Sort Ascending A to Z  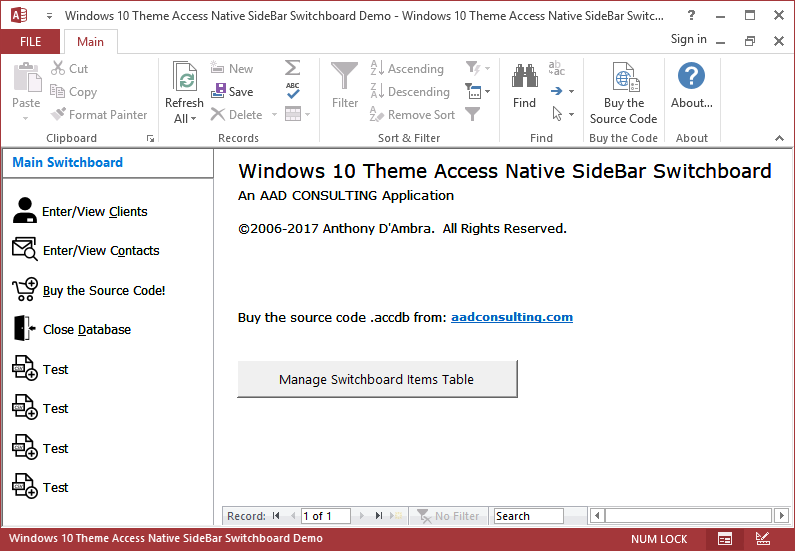pos(407,68)
